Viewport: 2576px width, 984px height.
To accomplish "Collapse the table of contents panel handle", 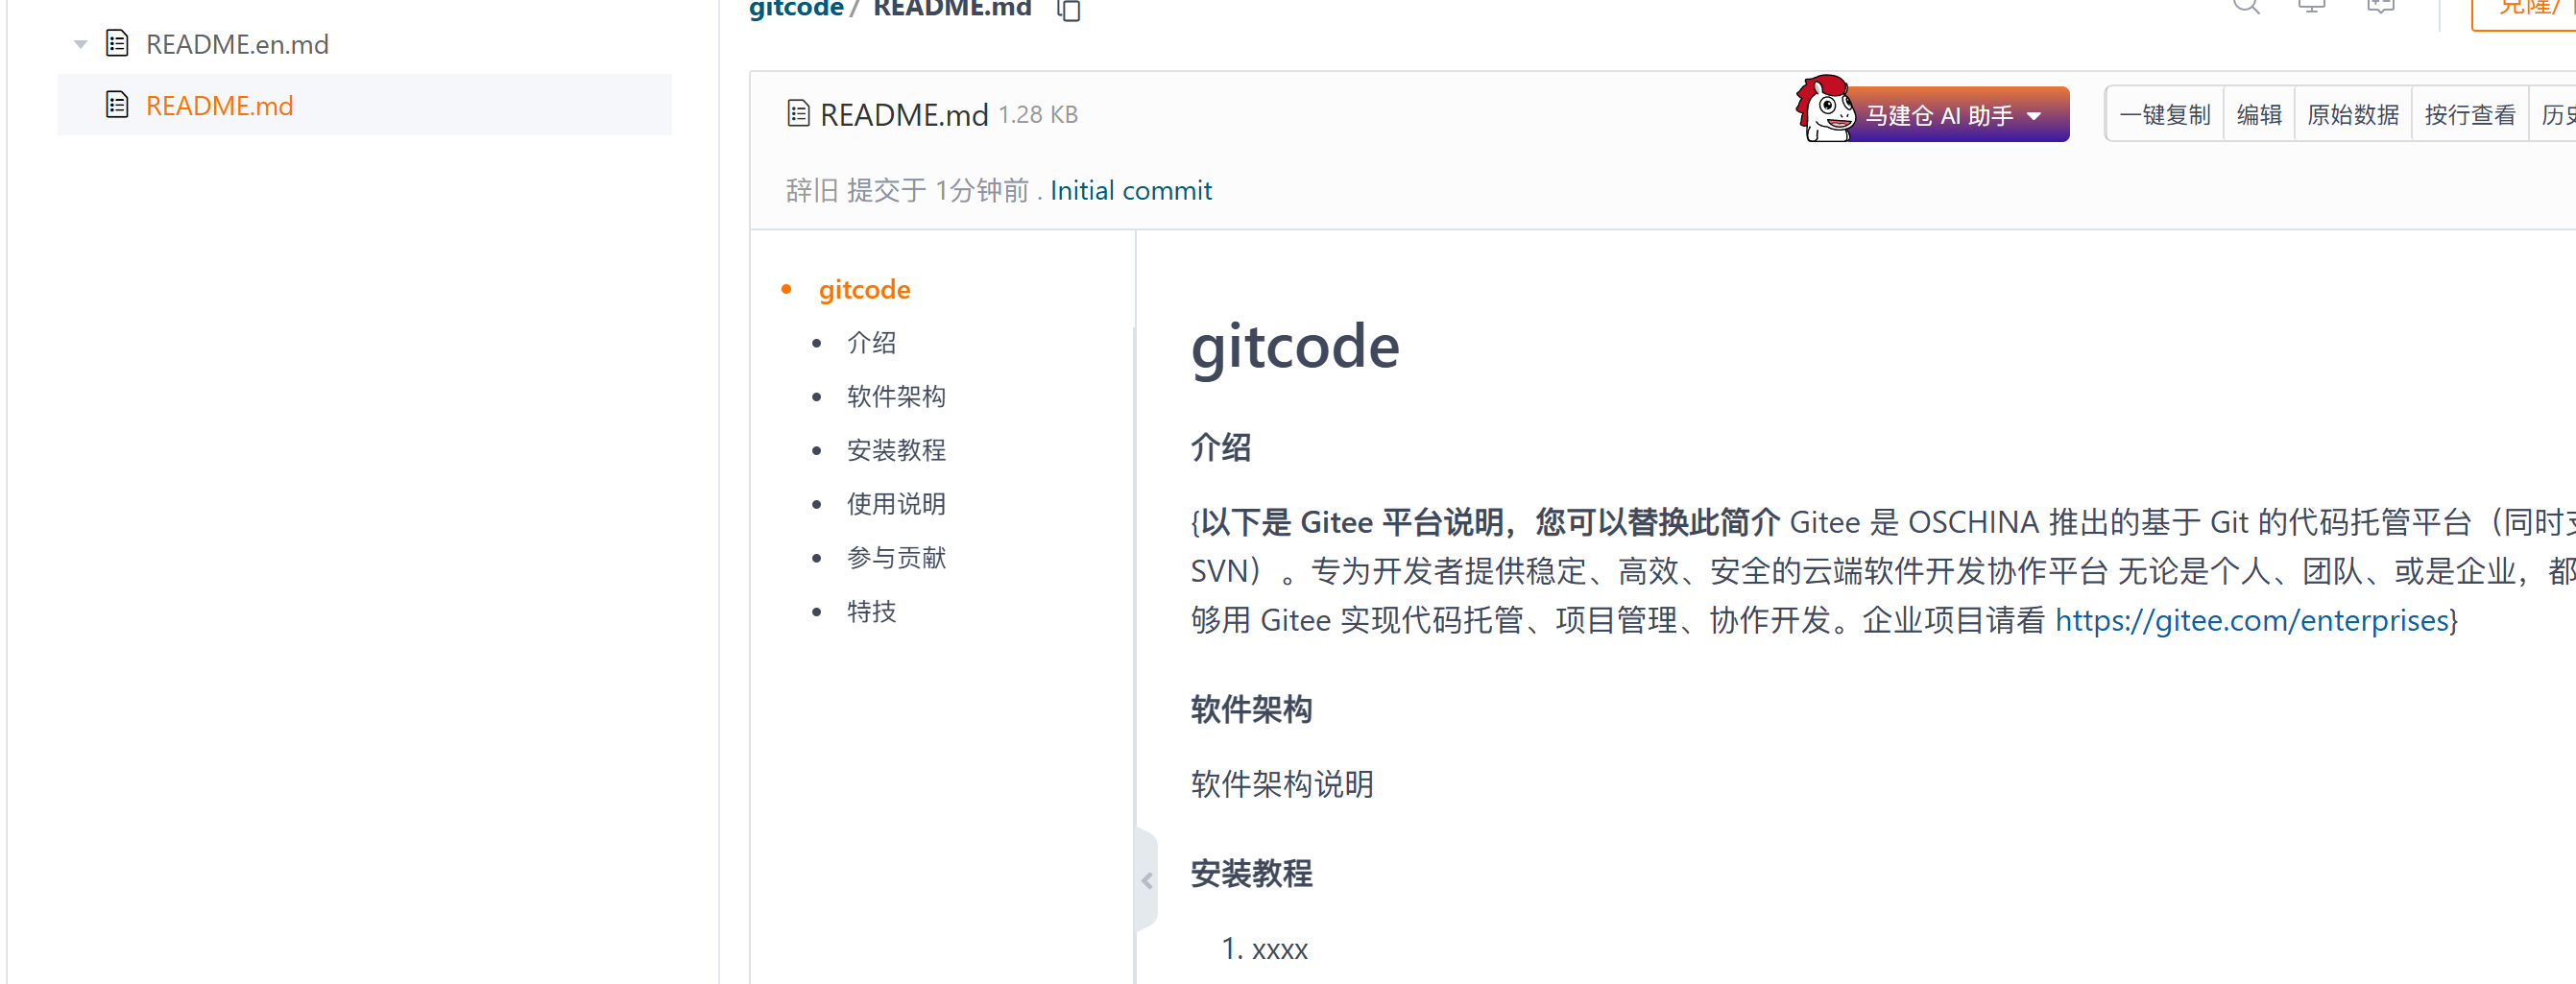I will pyautogui.click(x=1147, y=881).
